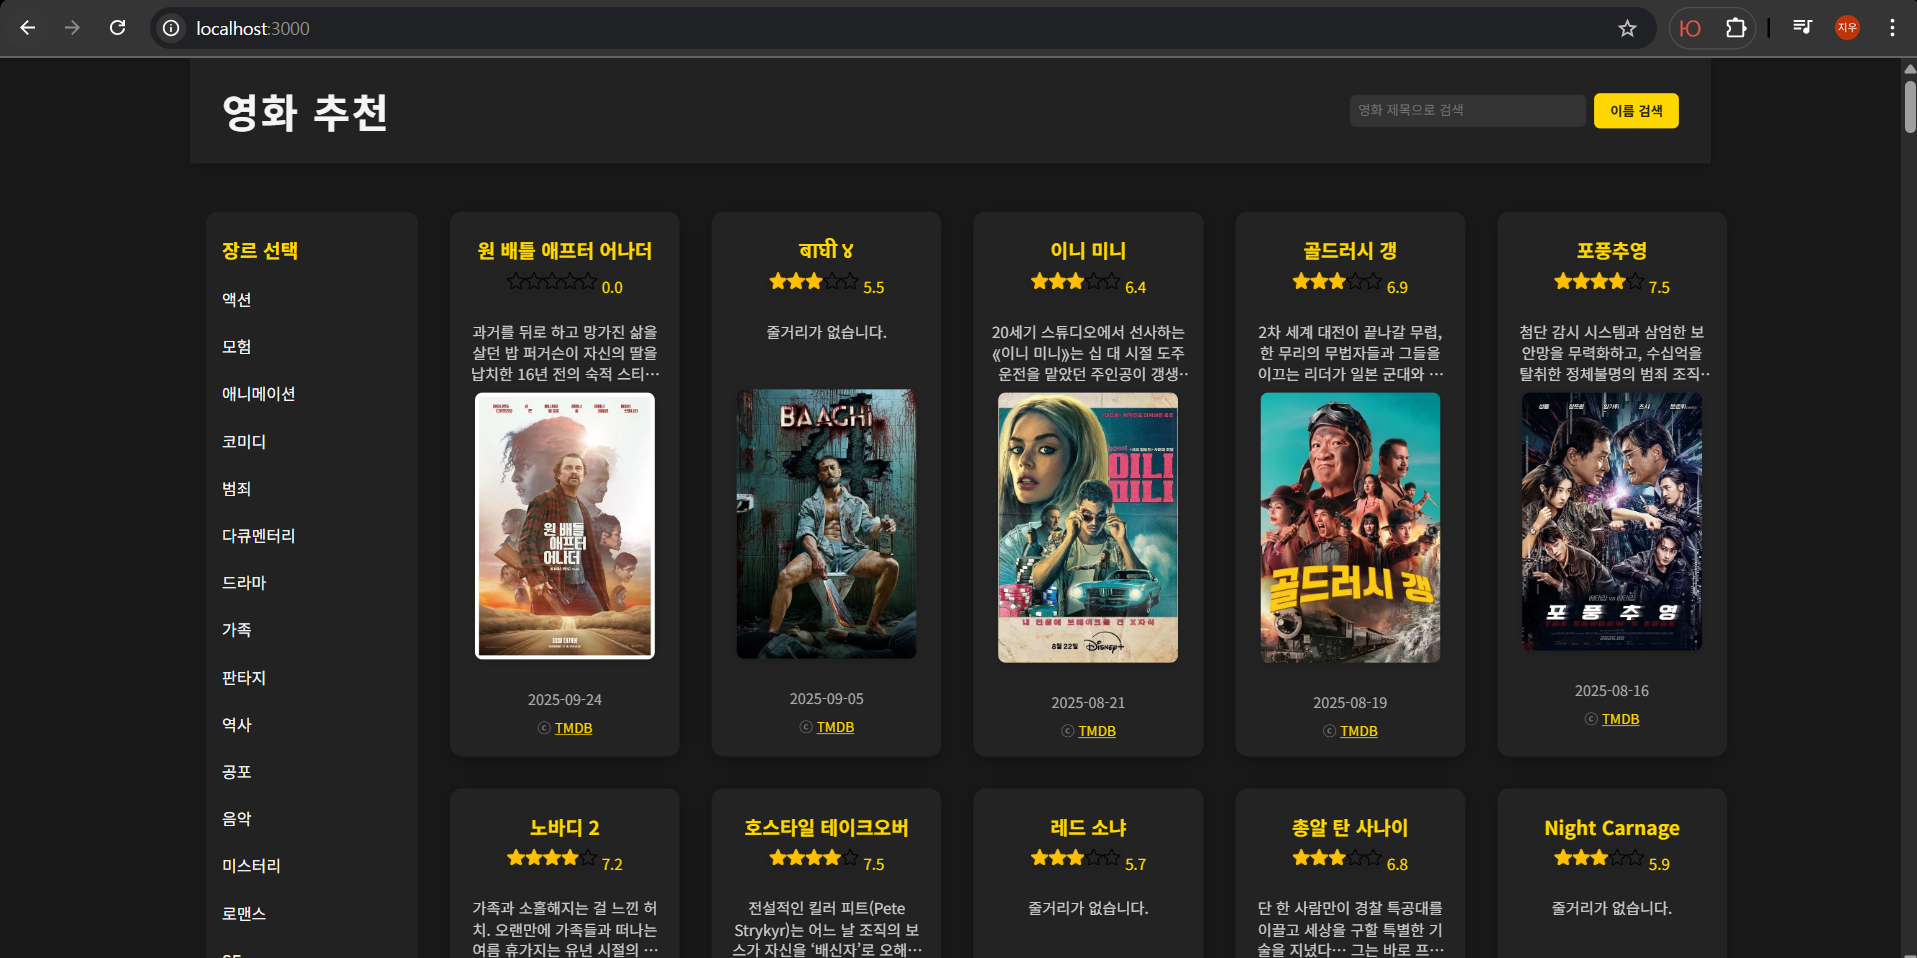Click the 5.9 star rating

pos(1612,861)
